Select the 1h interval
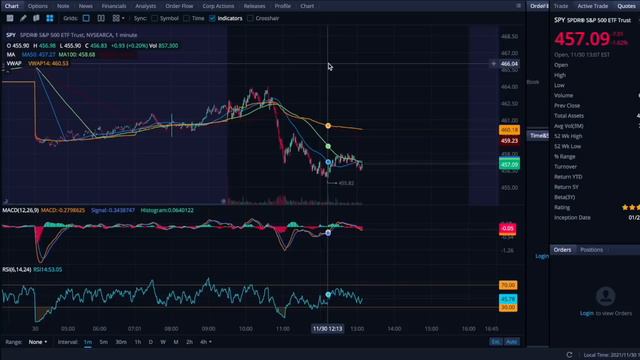 (138, 342)
